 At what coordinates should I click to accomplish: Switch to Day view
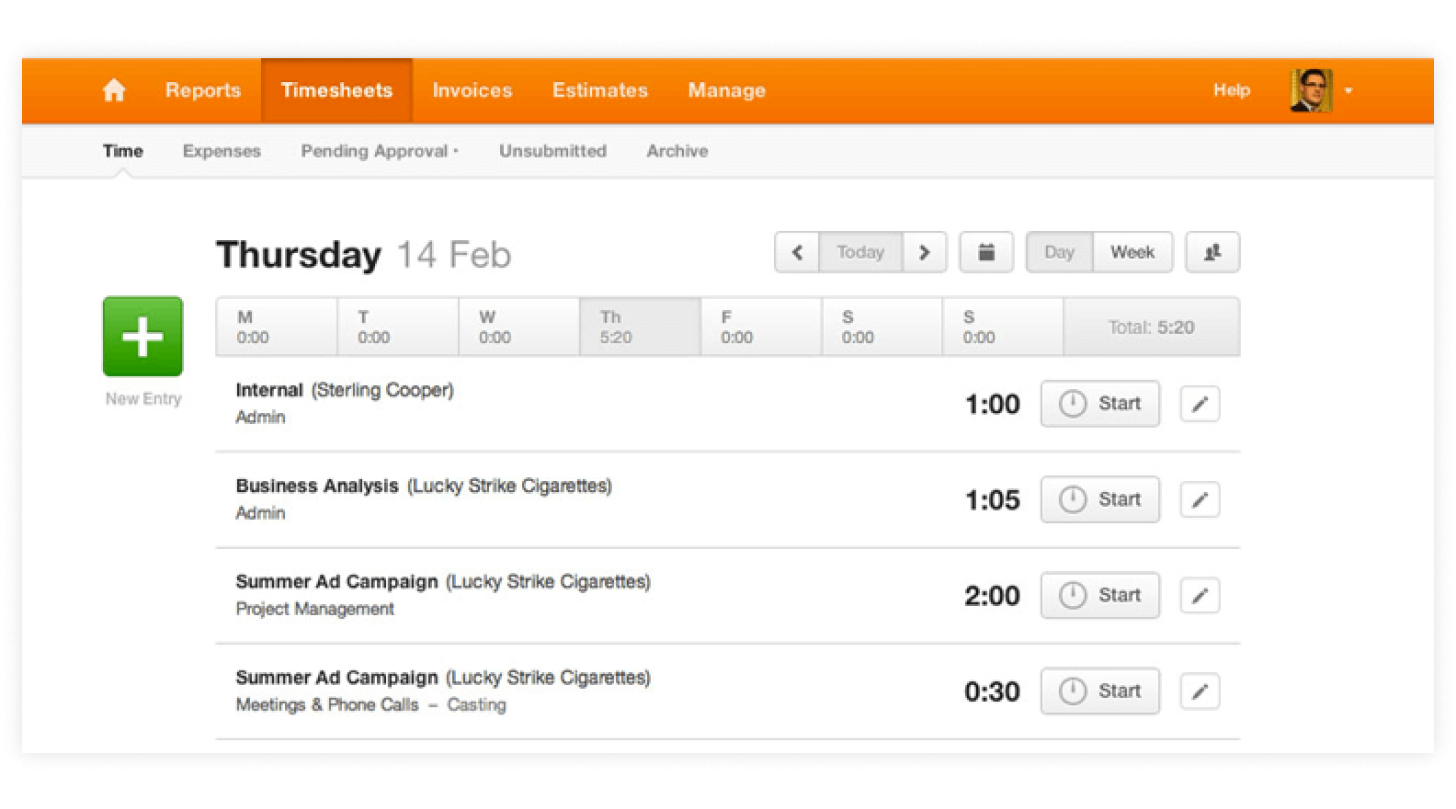pos(1059,252)
